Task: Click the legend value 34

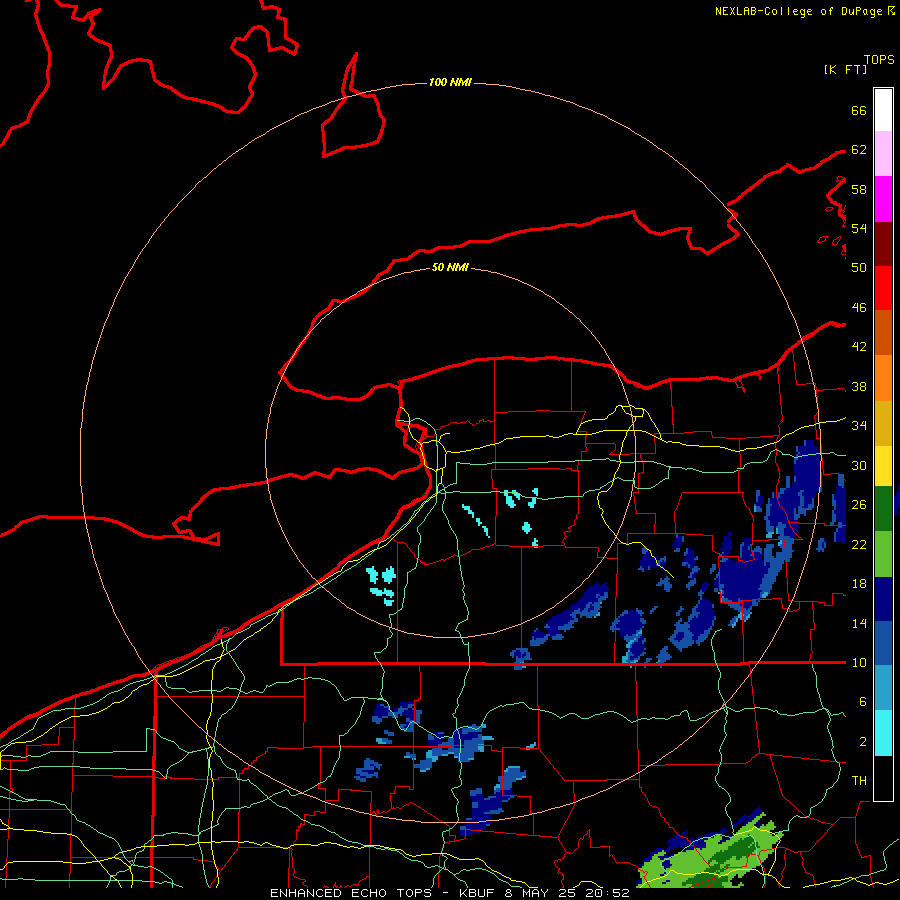Action: pyautogui.click(x=859, y=426)
